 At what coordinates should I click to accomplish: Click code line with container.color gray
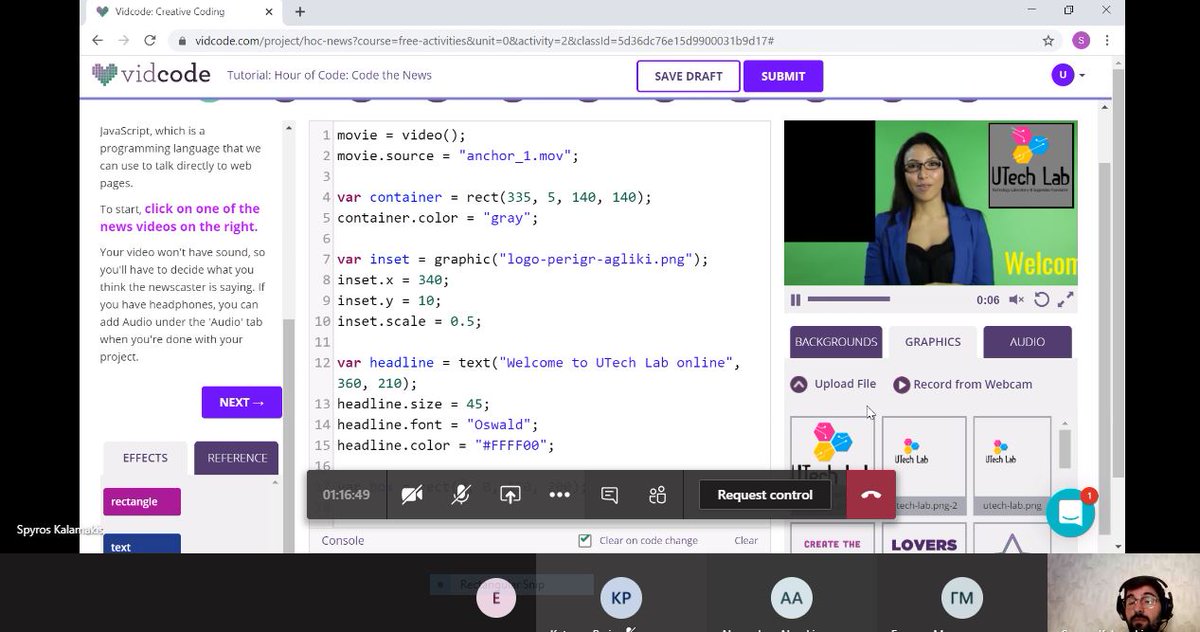[x=437, y=218]
